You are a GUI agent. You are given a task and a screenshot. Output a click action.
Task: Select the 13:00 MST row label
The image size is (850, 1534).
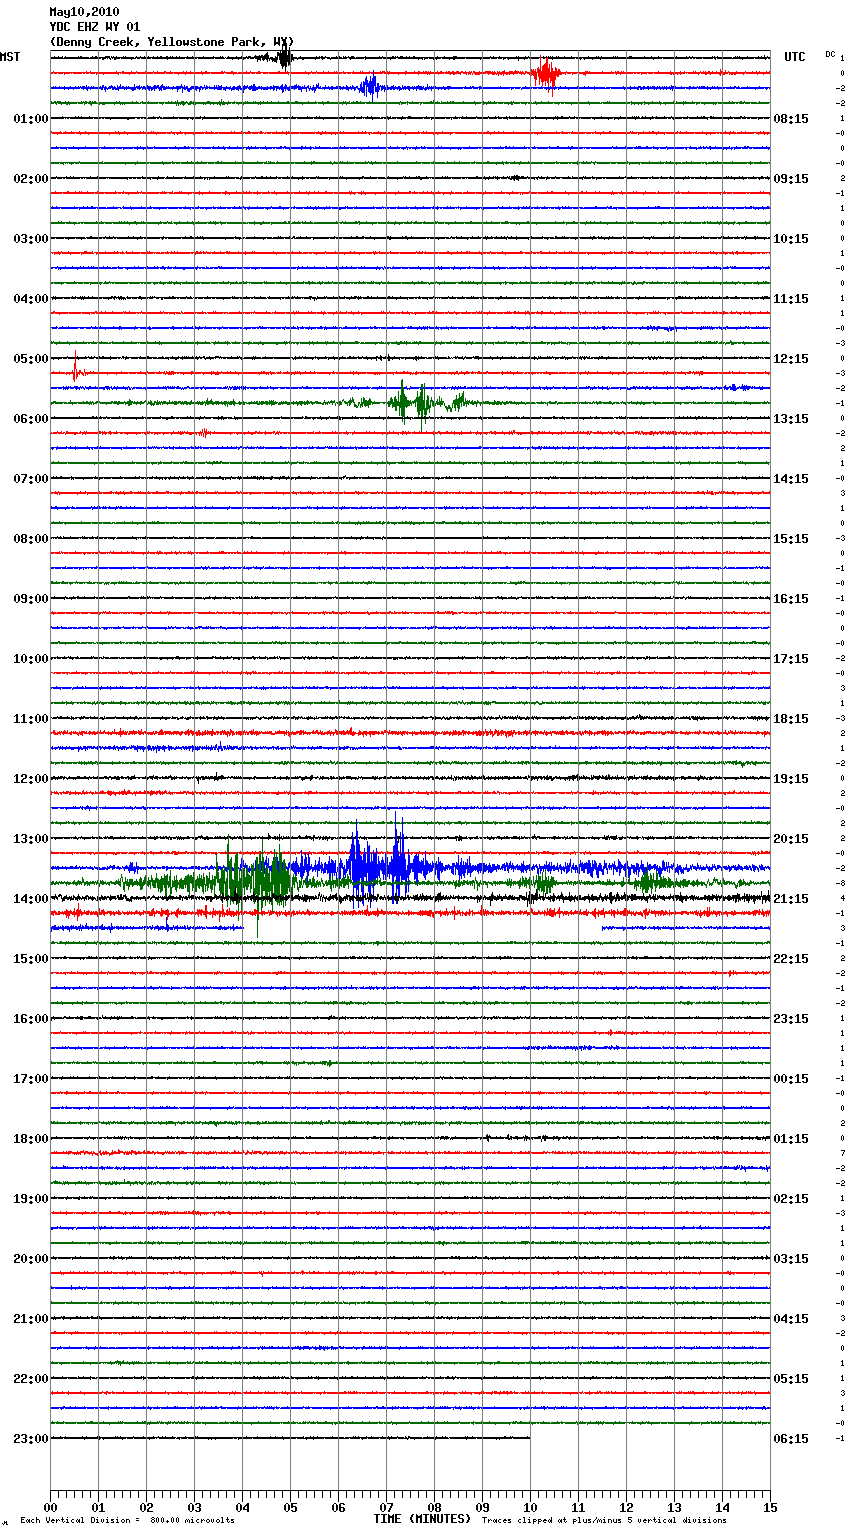pyautogui.click(x=31, y=839)
